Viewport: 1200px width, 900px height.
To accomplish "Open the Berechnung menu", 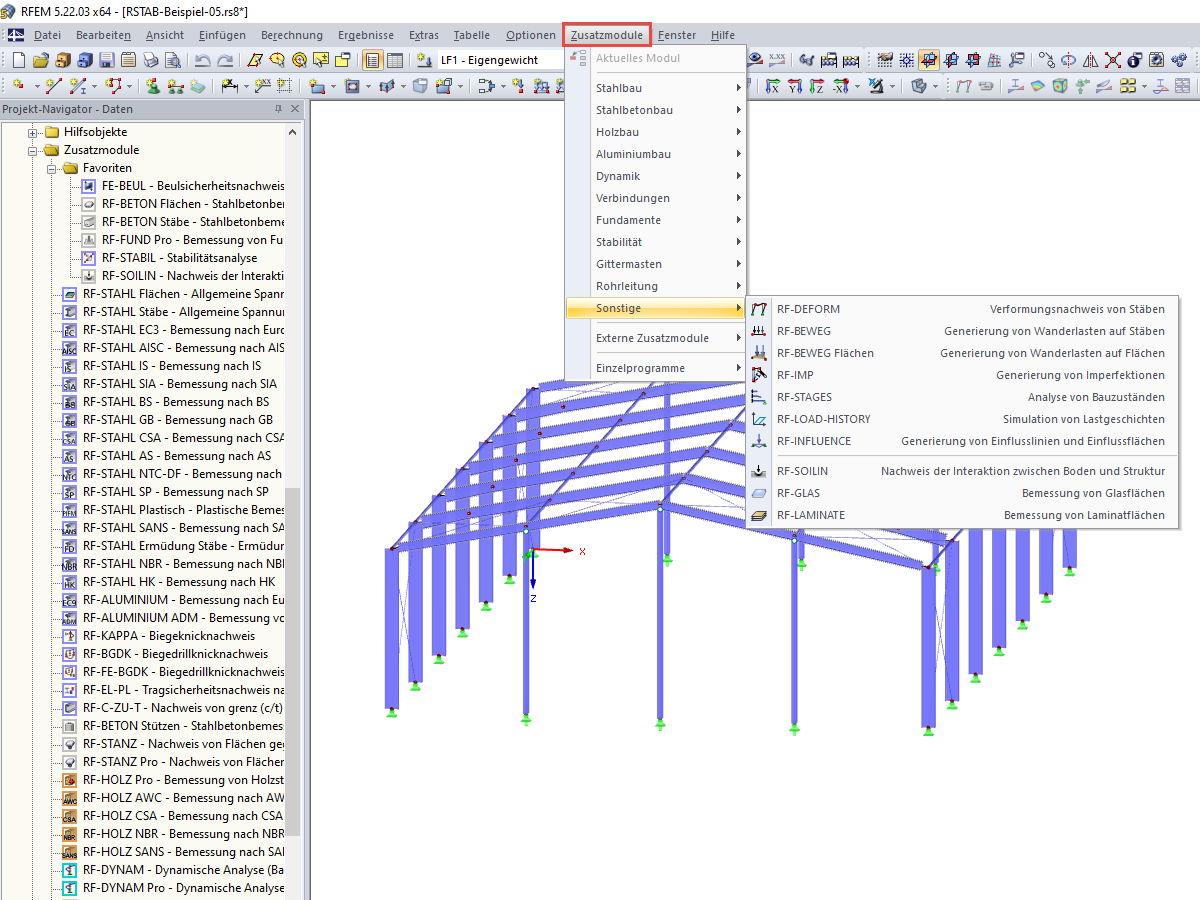I will pyautogui.click(x=292, y=35).
